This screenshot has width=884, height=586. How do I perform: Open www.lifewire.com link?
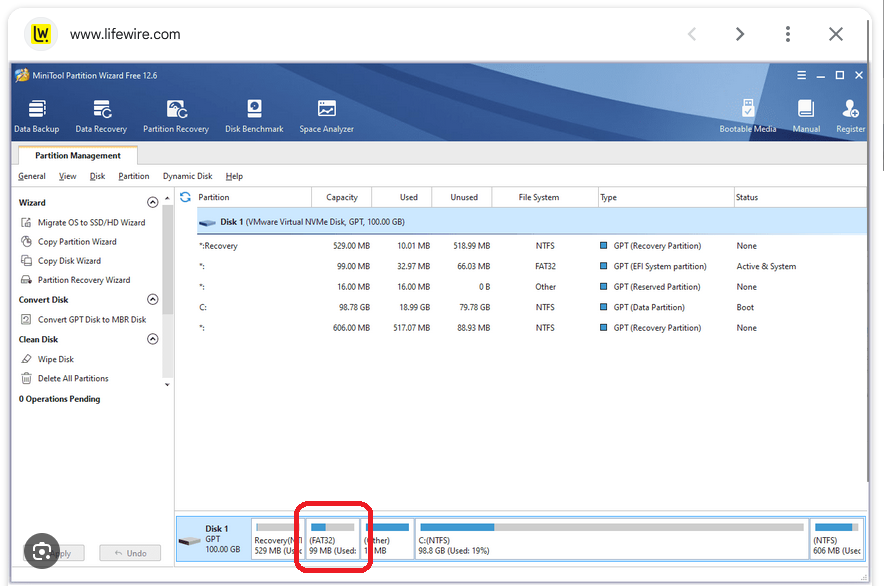(125, 34)
